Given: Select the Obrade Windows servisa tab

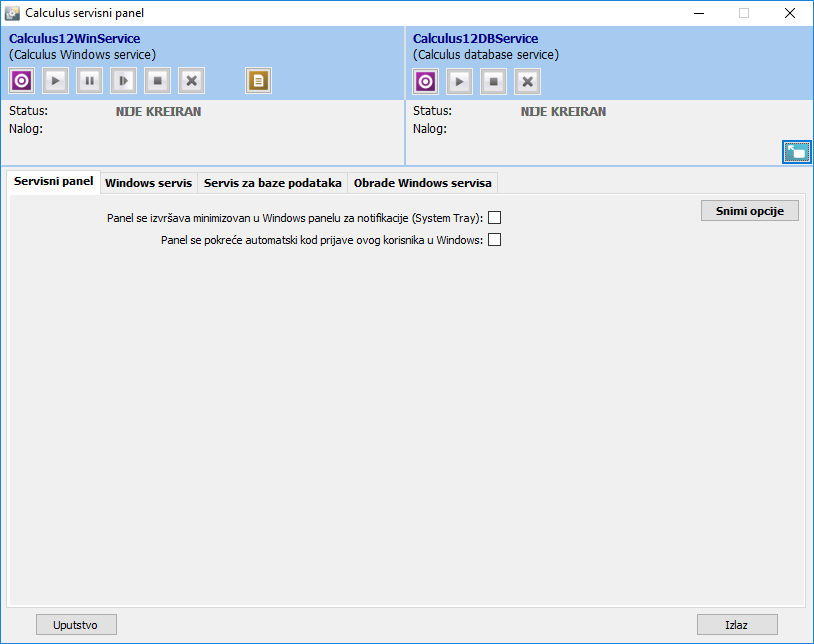Looking at the screenshot, I should point(421,183).
